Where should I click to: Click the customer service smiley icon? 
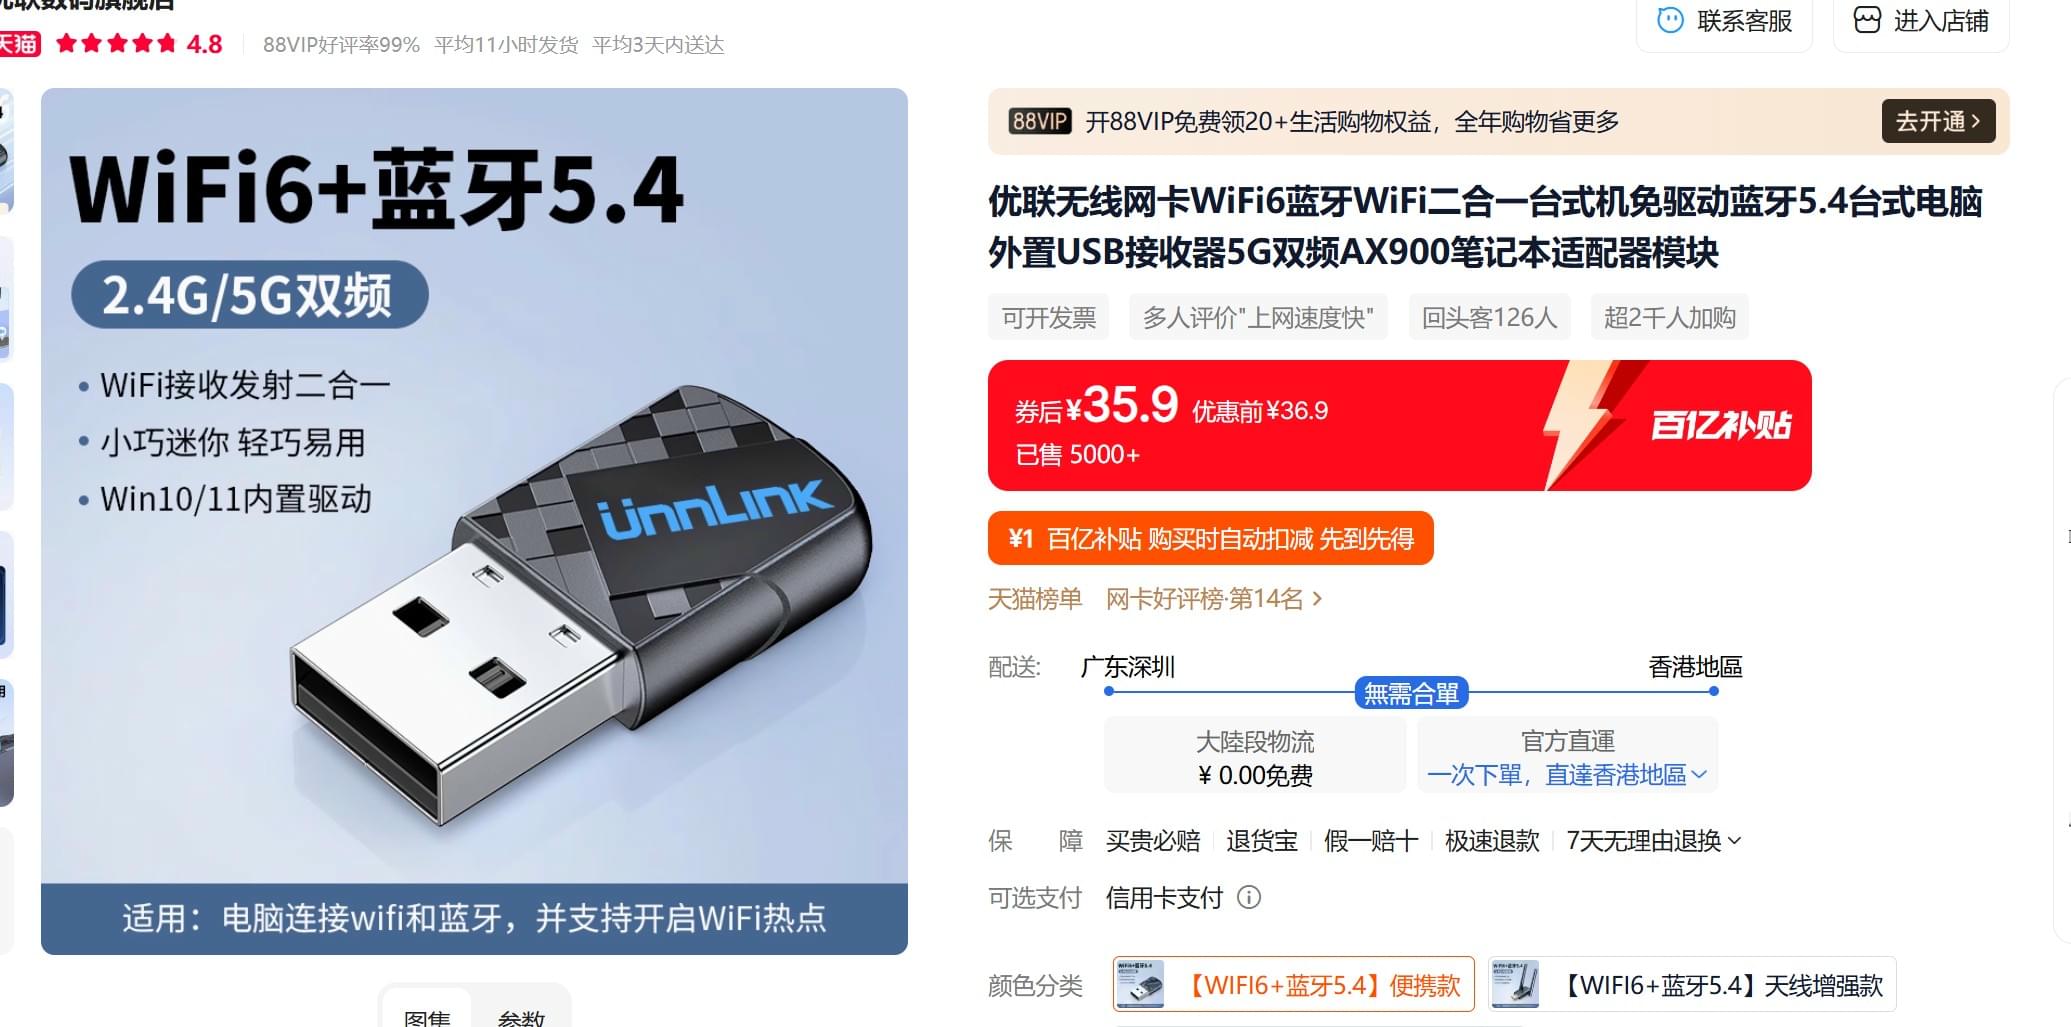(x=1670, y=20)
